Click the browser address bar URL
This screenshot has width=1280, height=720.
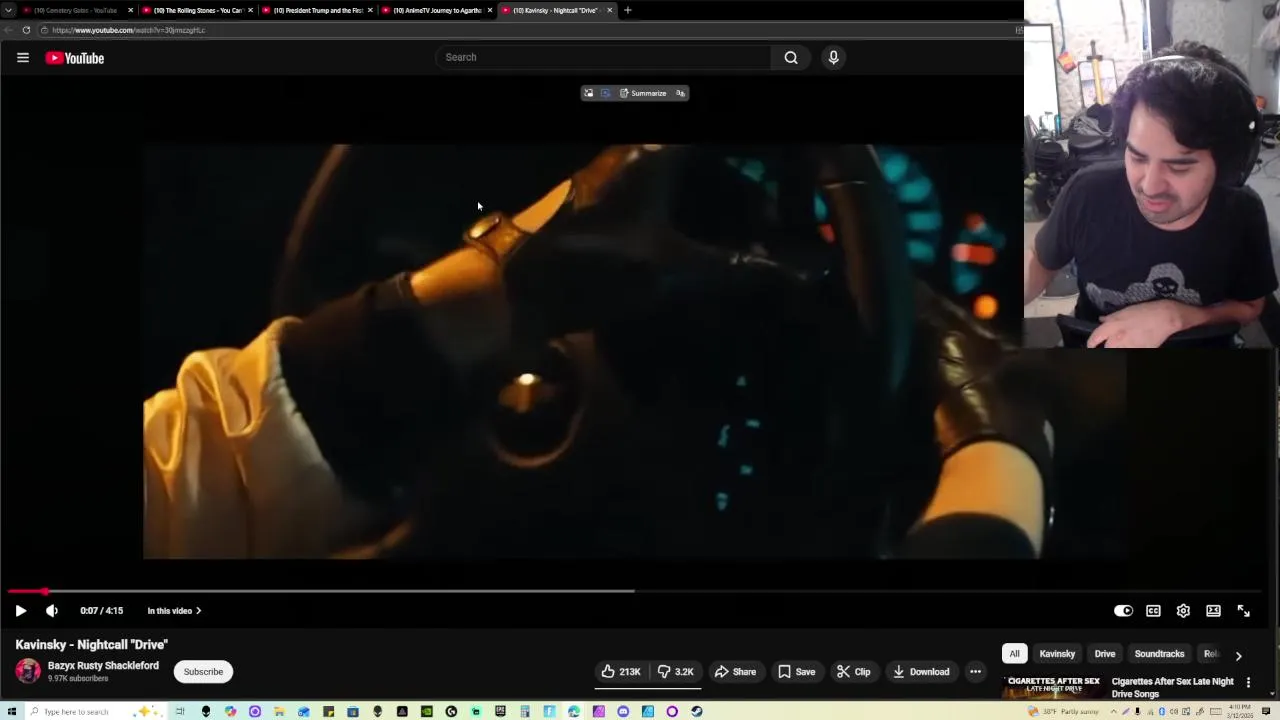[x=128, y=30]
